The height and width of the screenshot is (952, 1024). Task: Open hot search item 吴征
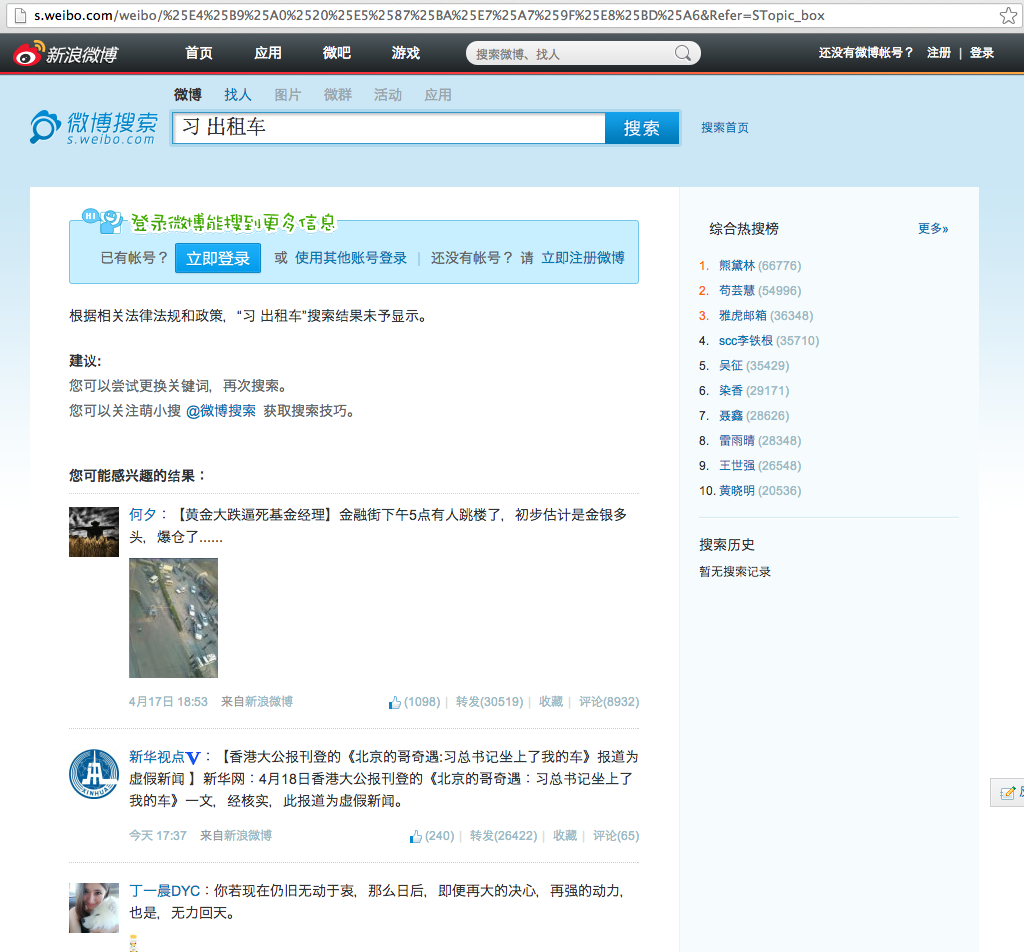[731, 366]
